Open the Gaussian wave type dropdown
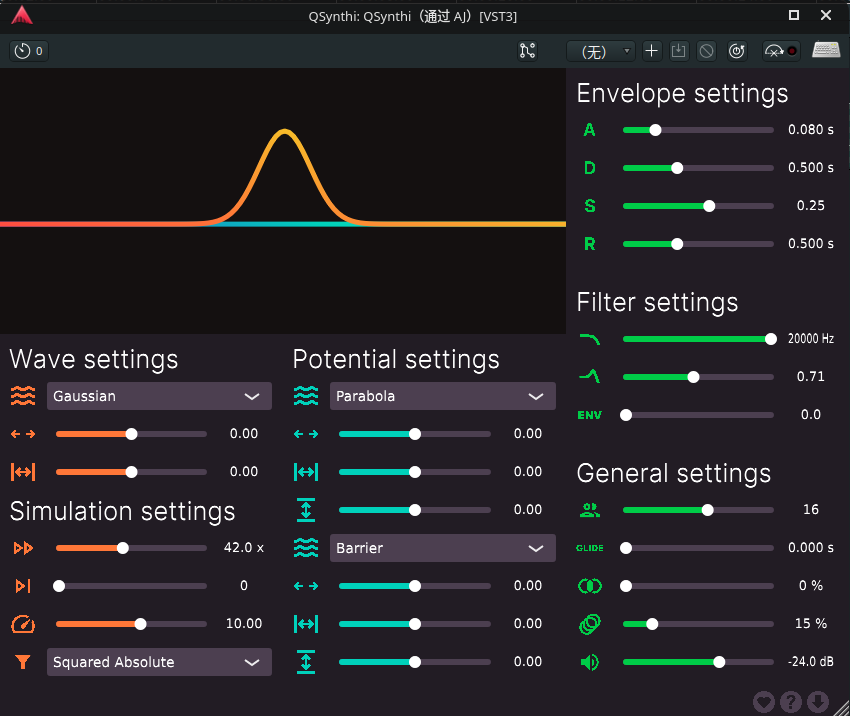Viewport: 850px width, 716px height. click(159, 396)
